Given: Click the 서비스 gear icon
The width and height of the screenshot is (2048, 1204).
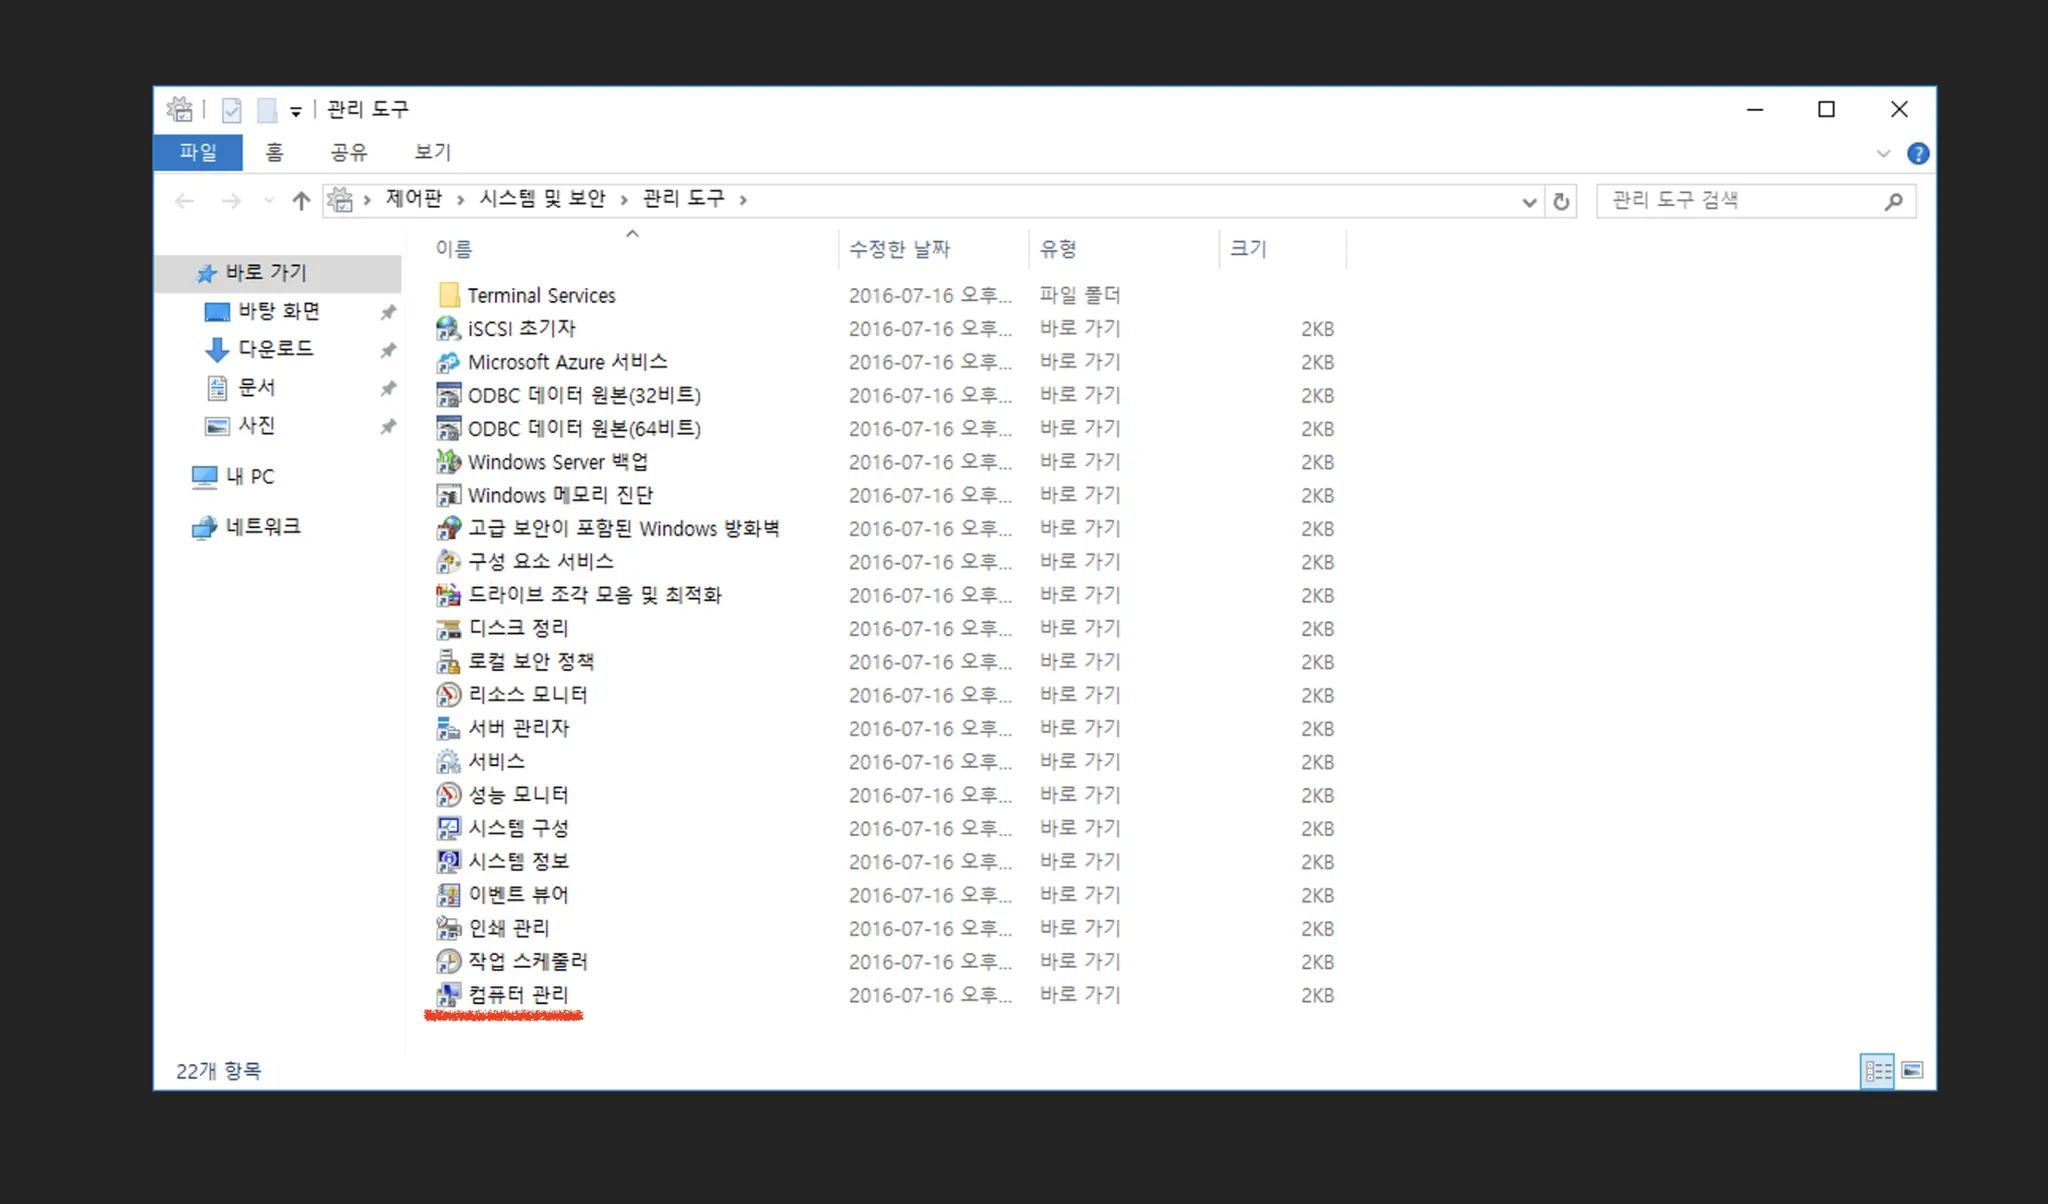Looking at the screenshot, I should coord(448,762).
